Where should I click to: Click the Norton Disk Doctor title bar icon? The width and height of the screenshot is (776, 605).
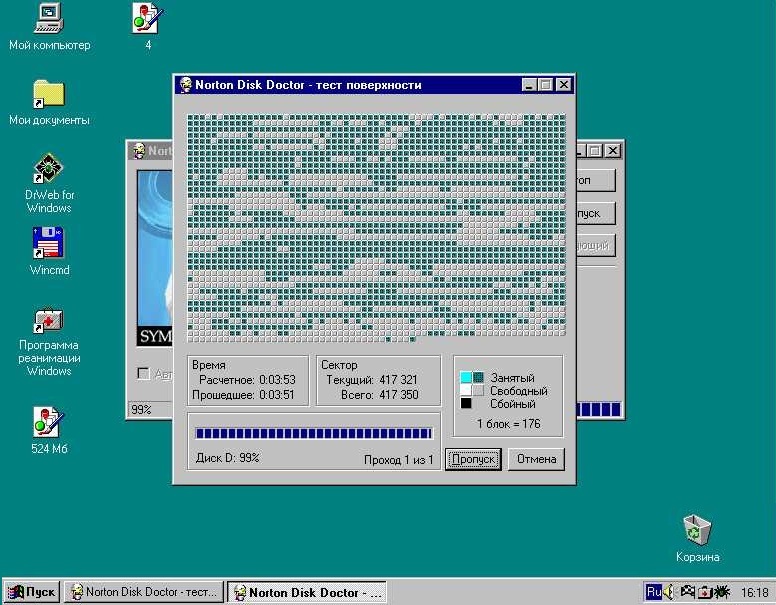tap(186, 85)
